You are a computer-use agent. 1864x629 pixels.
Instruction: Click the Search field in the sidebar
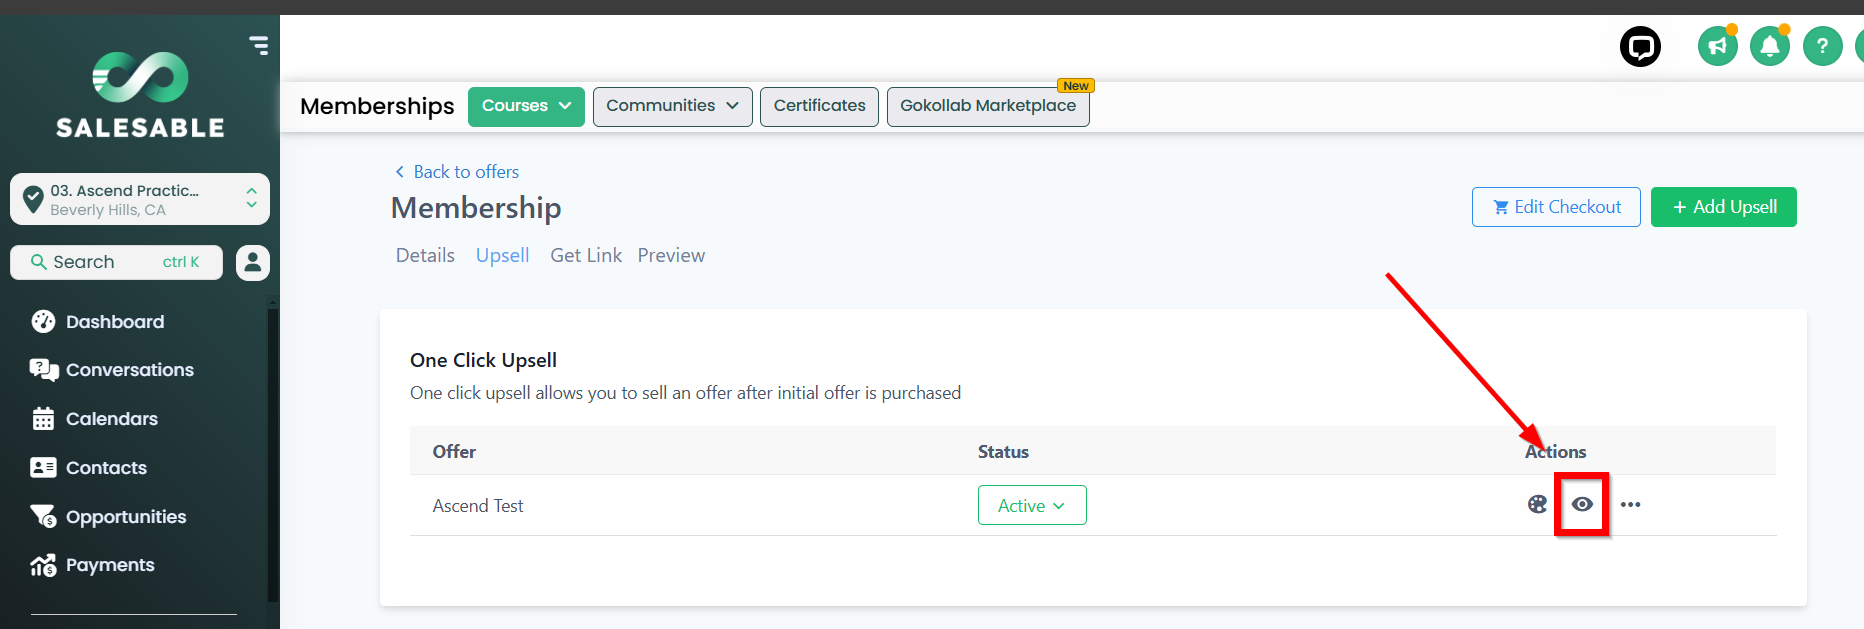coord(116,262)
